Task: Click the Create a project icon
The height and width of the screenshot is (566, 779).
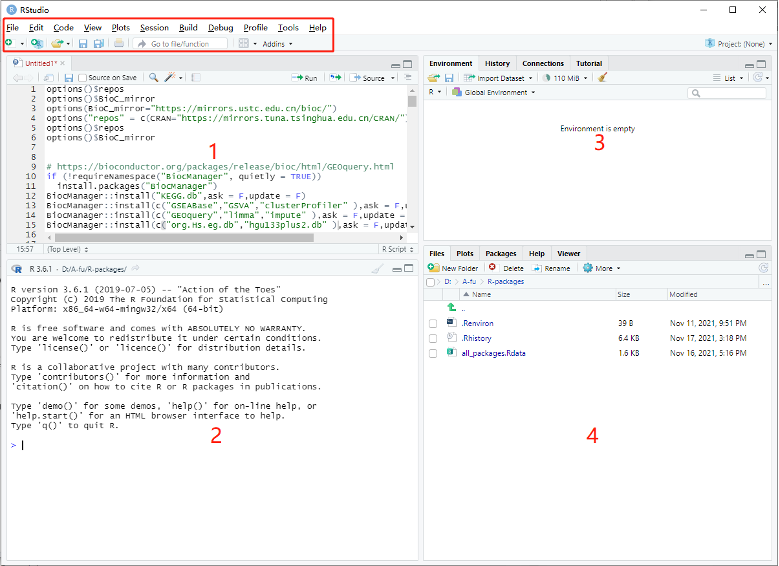Action: click(x=36, y=44)
